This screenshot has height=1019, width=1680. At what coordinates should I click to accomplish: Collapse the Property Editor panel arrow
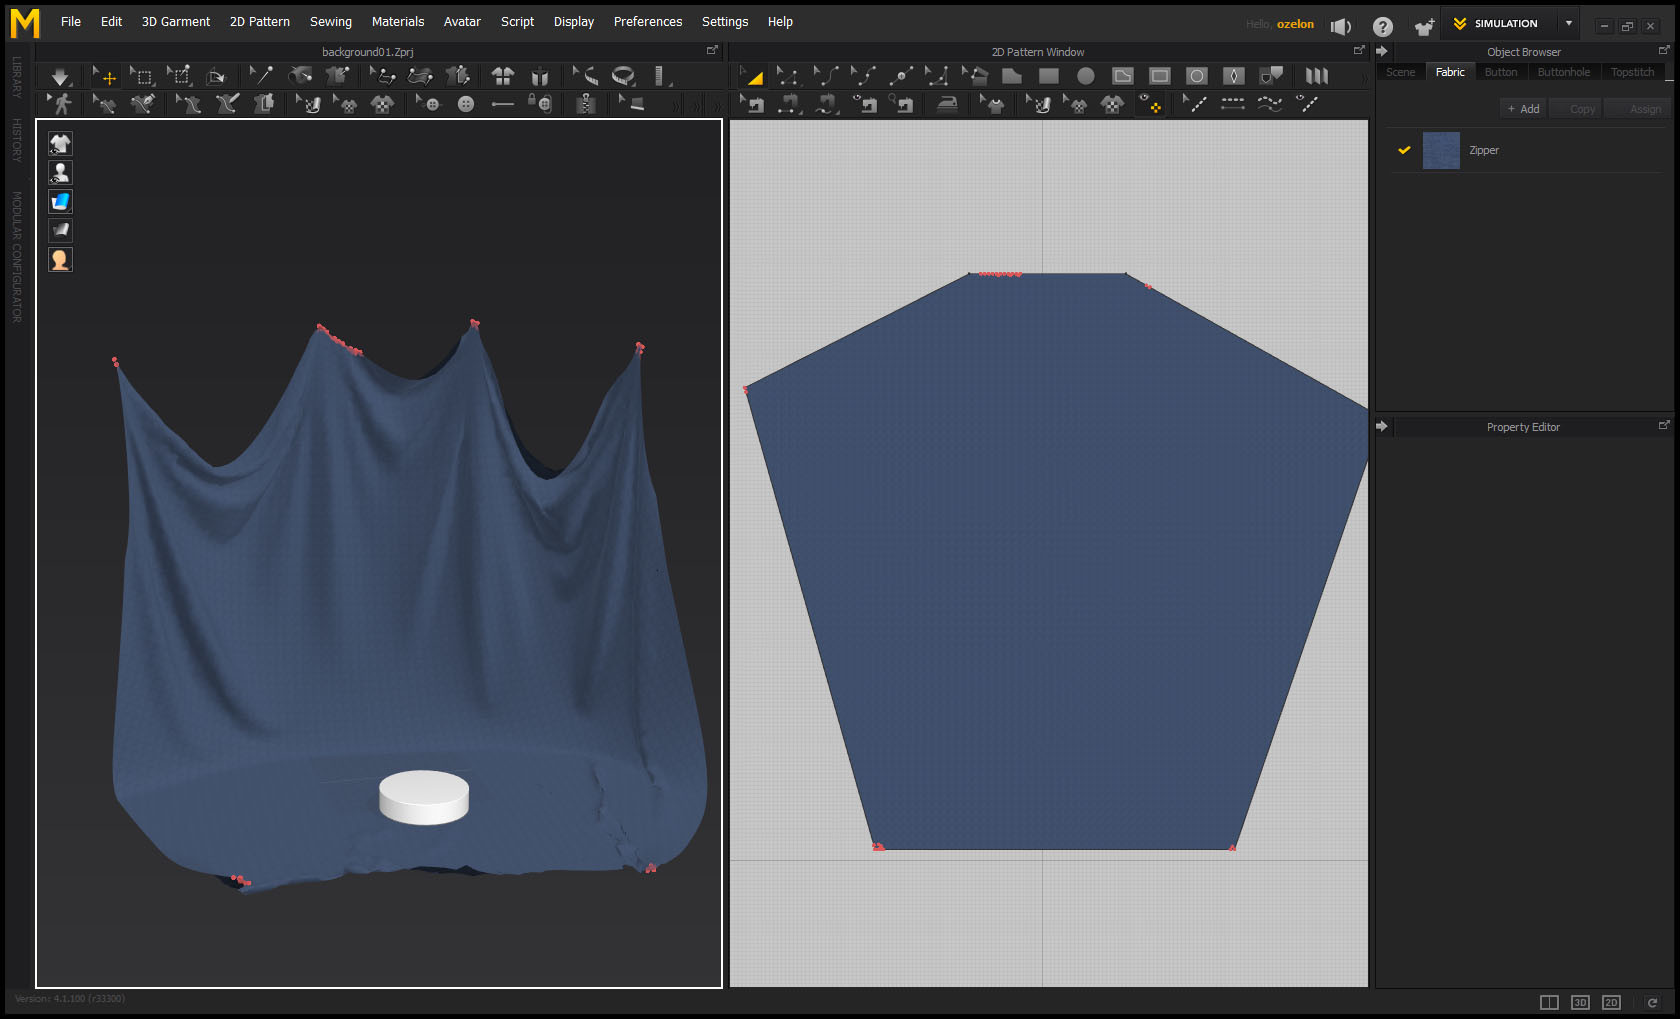pos(1382,426)
